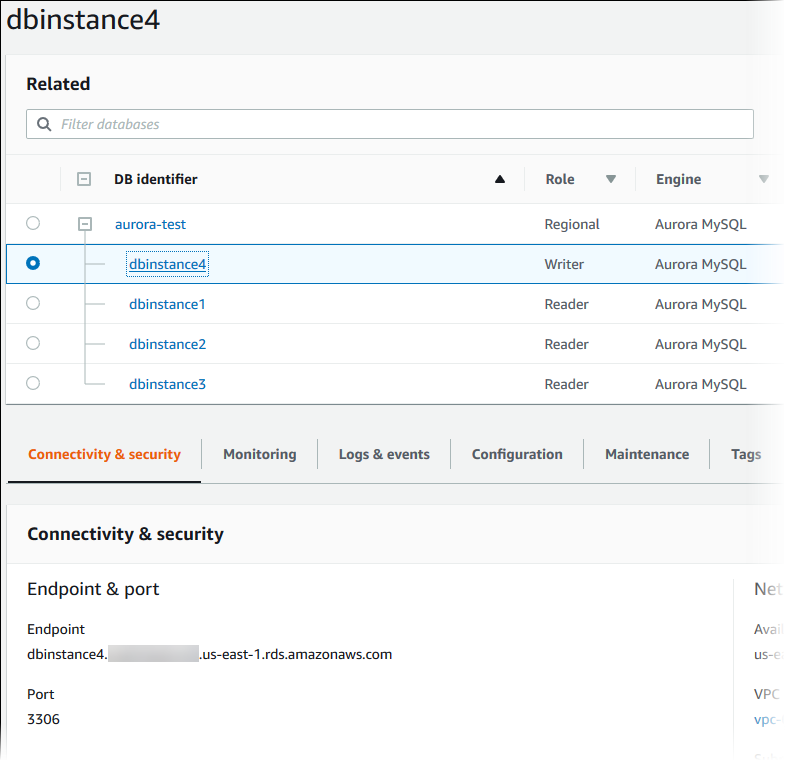Switch to the Monitoring tab
The width and height of the screenshot is (785, 761).
coord(259,454)
